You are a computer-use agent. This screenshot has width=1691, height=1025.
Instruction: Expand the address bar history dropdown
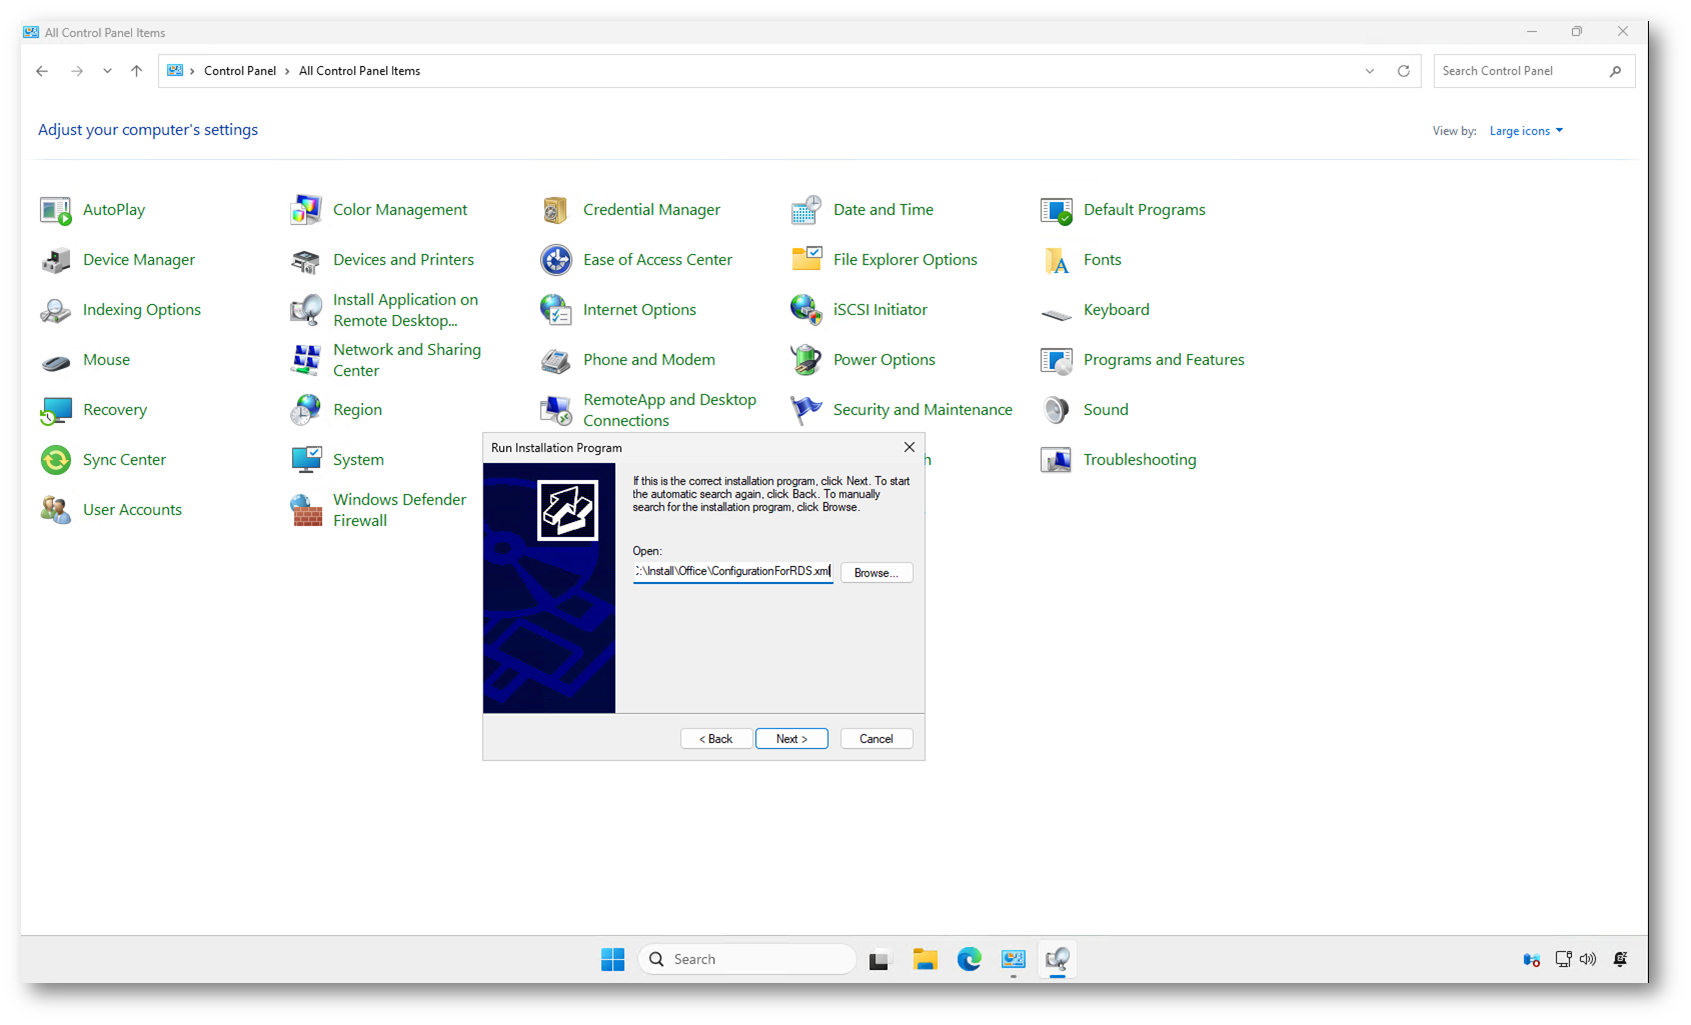tap(1370, 71)
